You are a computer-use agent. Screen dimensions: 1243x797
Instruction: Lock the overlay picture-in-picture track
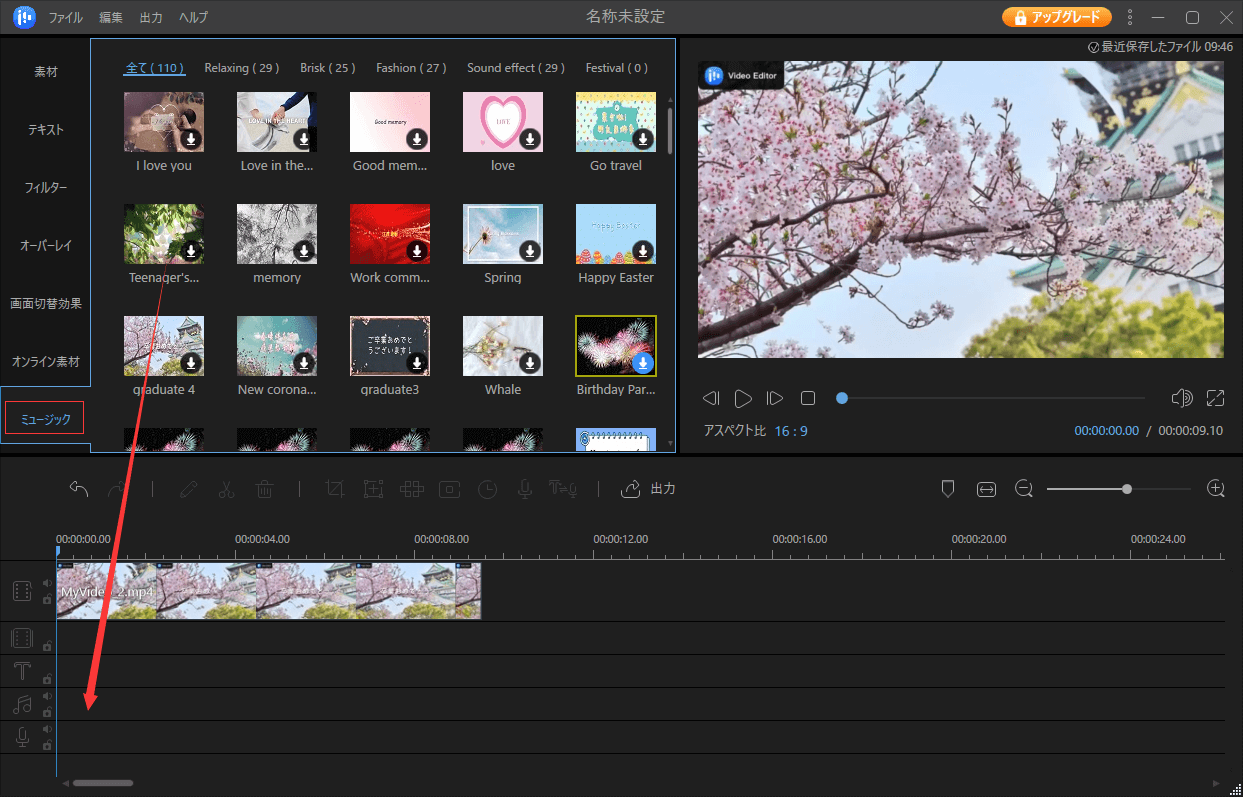pyautogui.click(x=47, y=646)
